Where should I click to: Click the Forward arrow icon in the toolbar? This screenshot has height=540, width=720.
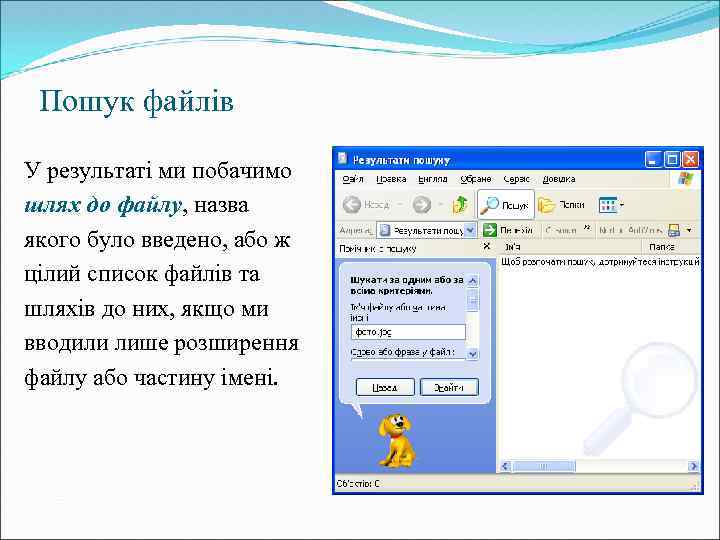click(422, 205)
